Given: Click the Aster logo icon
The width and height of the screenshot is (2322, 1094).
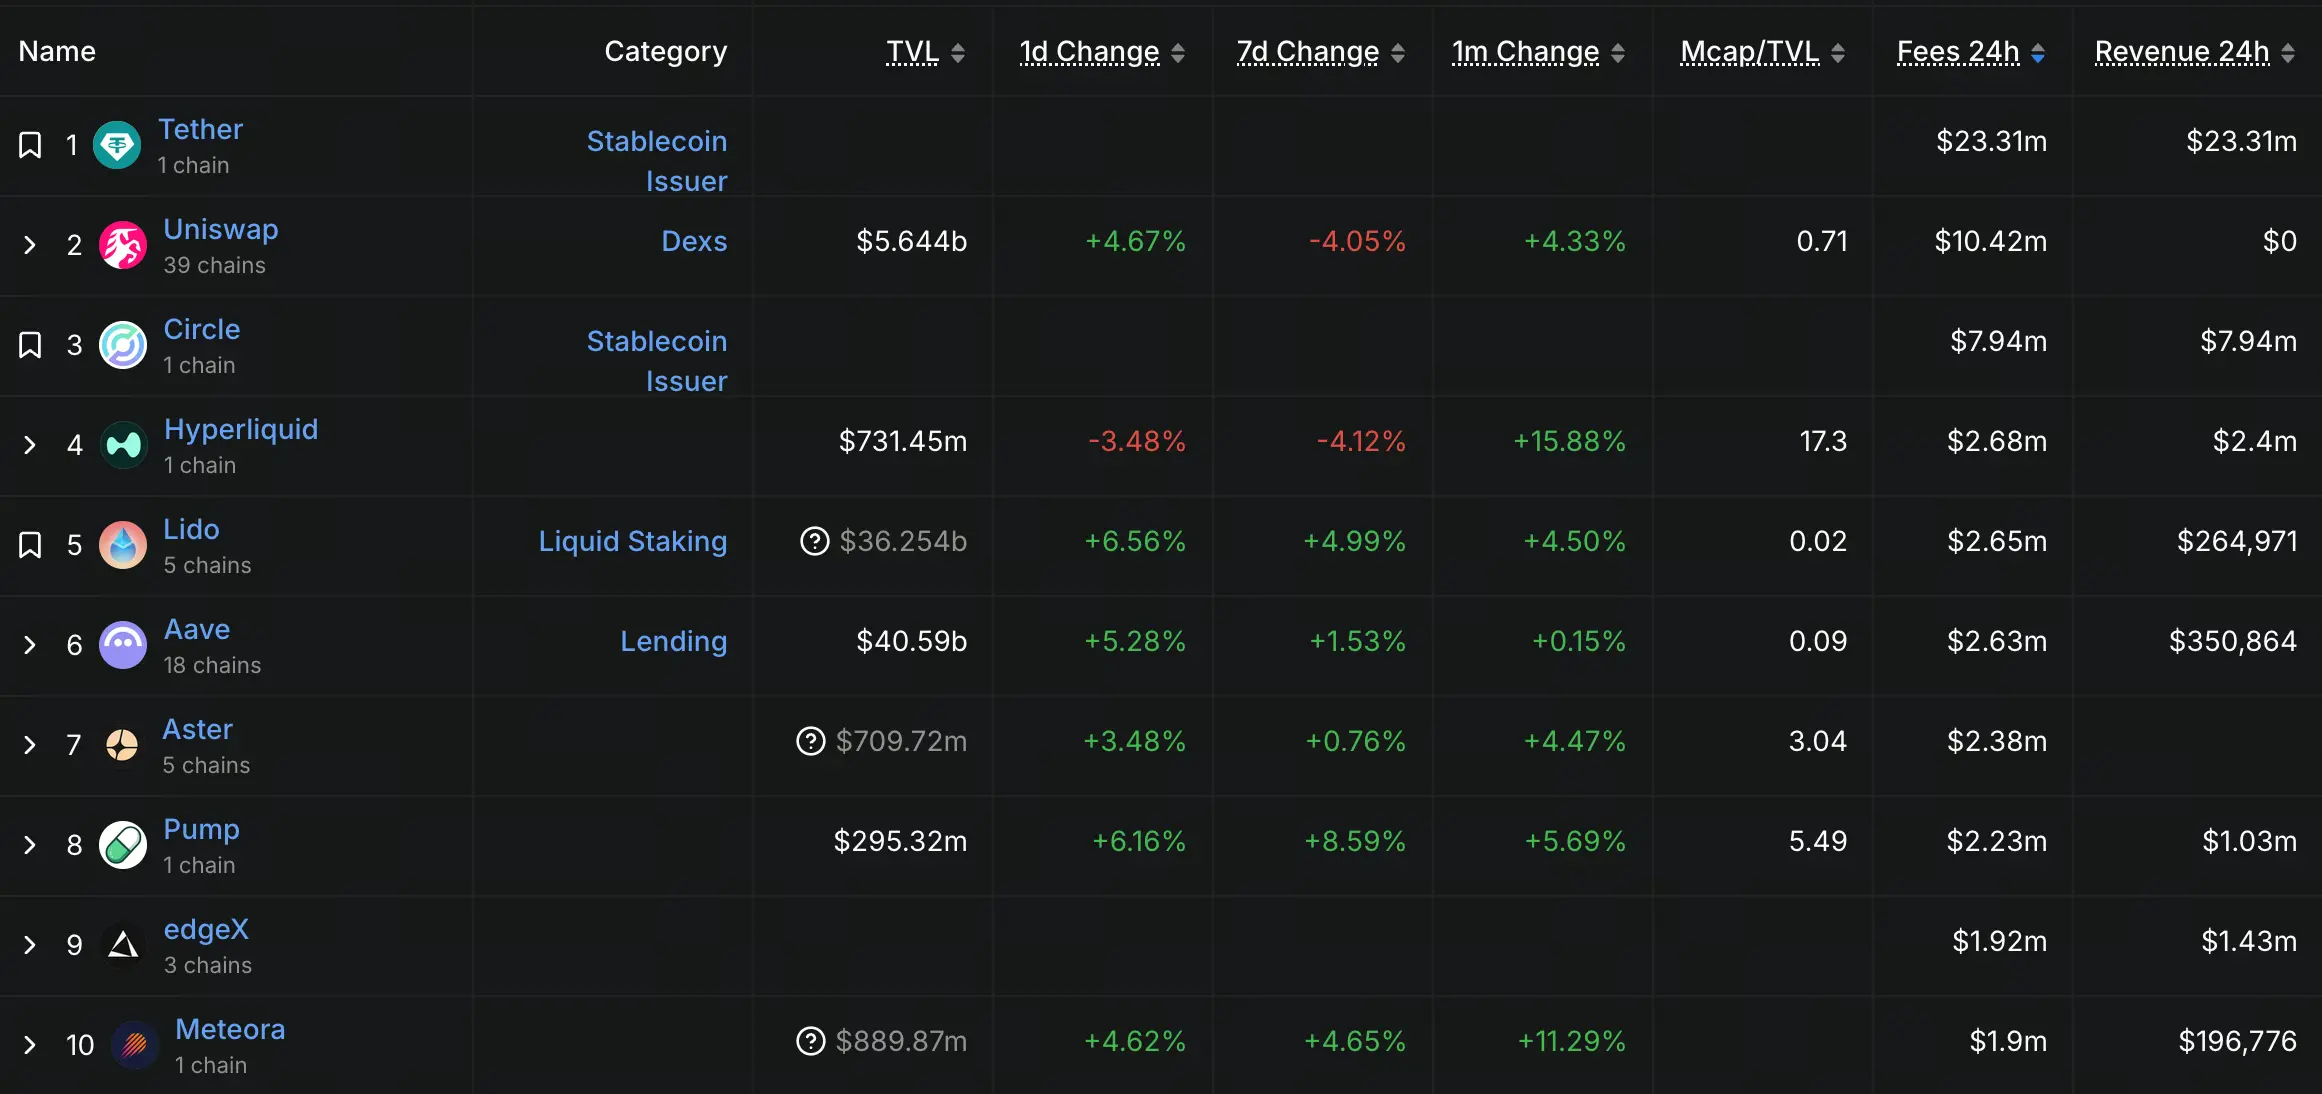Looking at the screenshot, I should point(122,745).
